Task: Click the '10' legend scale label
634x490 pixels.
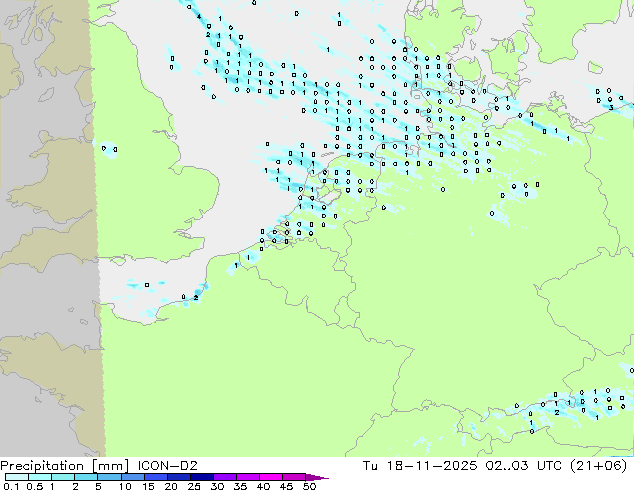Action: pyautogui.click(x=125, y=486)
